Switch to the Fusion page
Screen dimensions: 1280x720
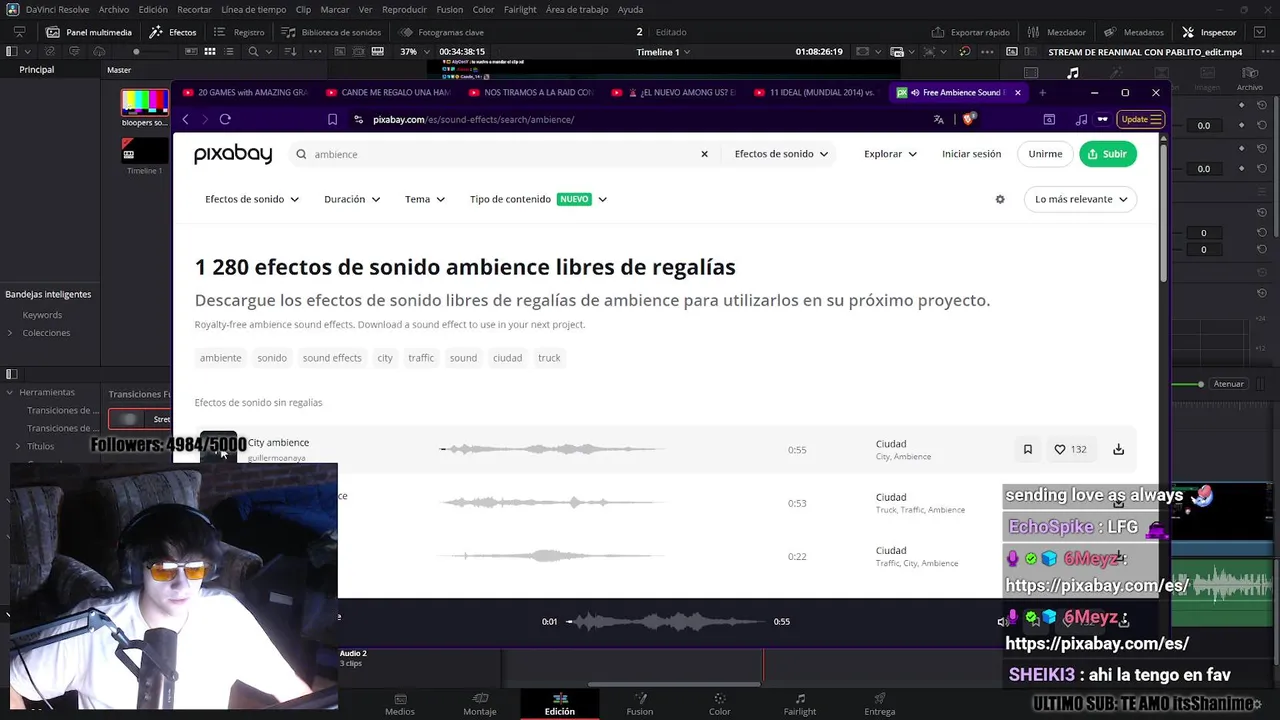pyautogui.click(x=640, y=705)
